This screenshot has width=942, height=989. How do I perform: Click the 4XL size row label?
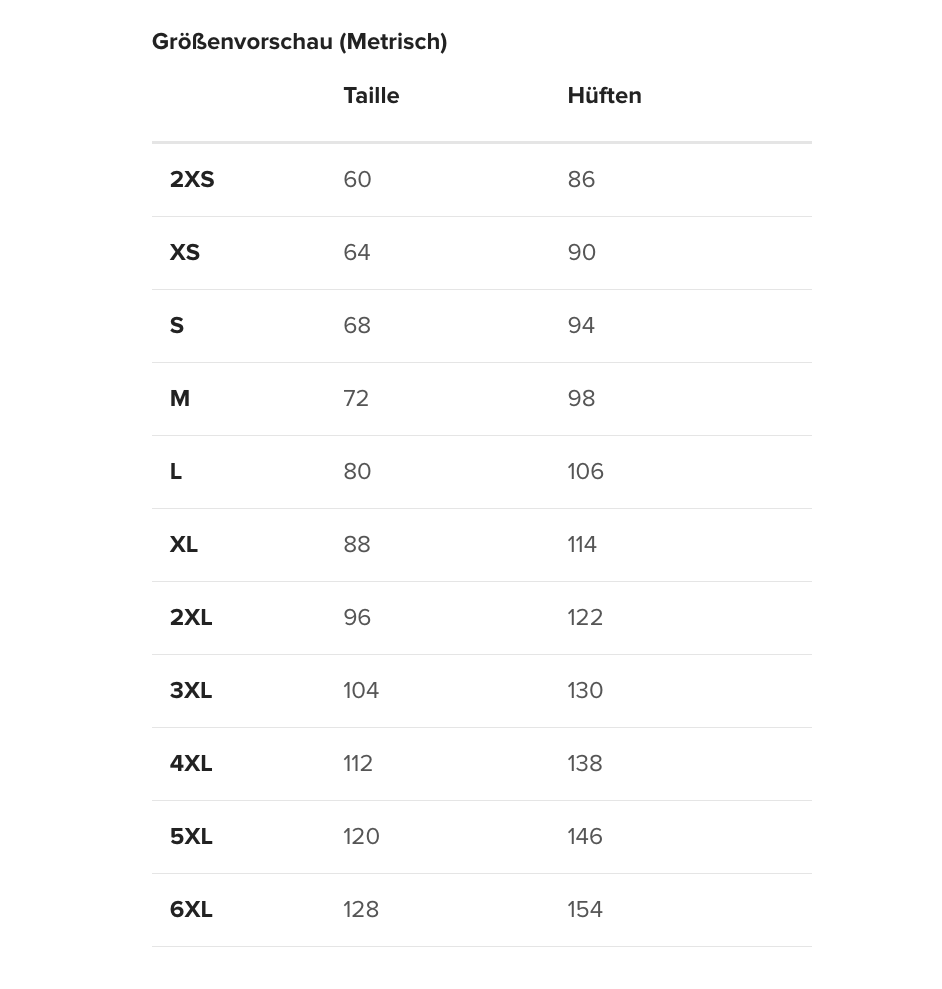click(191, 764)
